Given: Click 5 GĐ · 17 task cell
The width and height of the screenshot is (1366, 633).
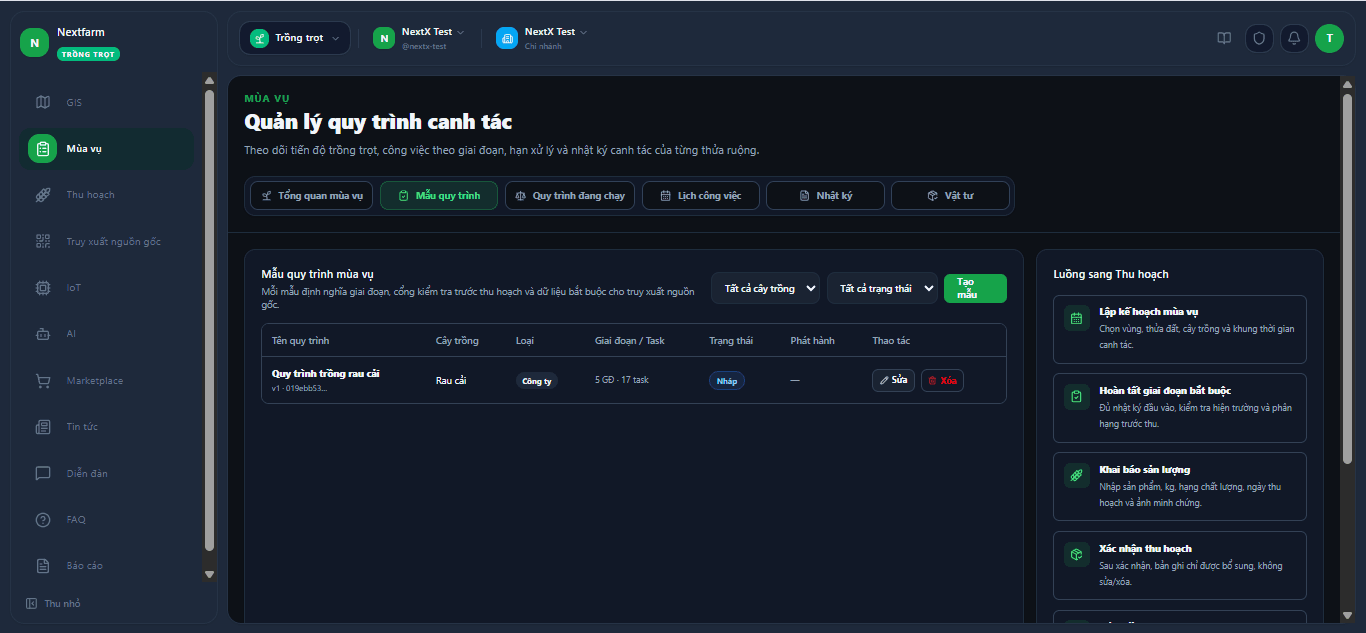Looking at the screenshot, I should click(x=622, y=380).
